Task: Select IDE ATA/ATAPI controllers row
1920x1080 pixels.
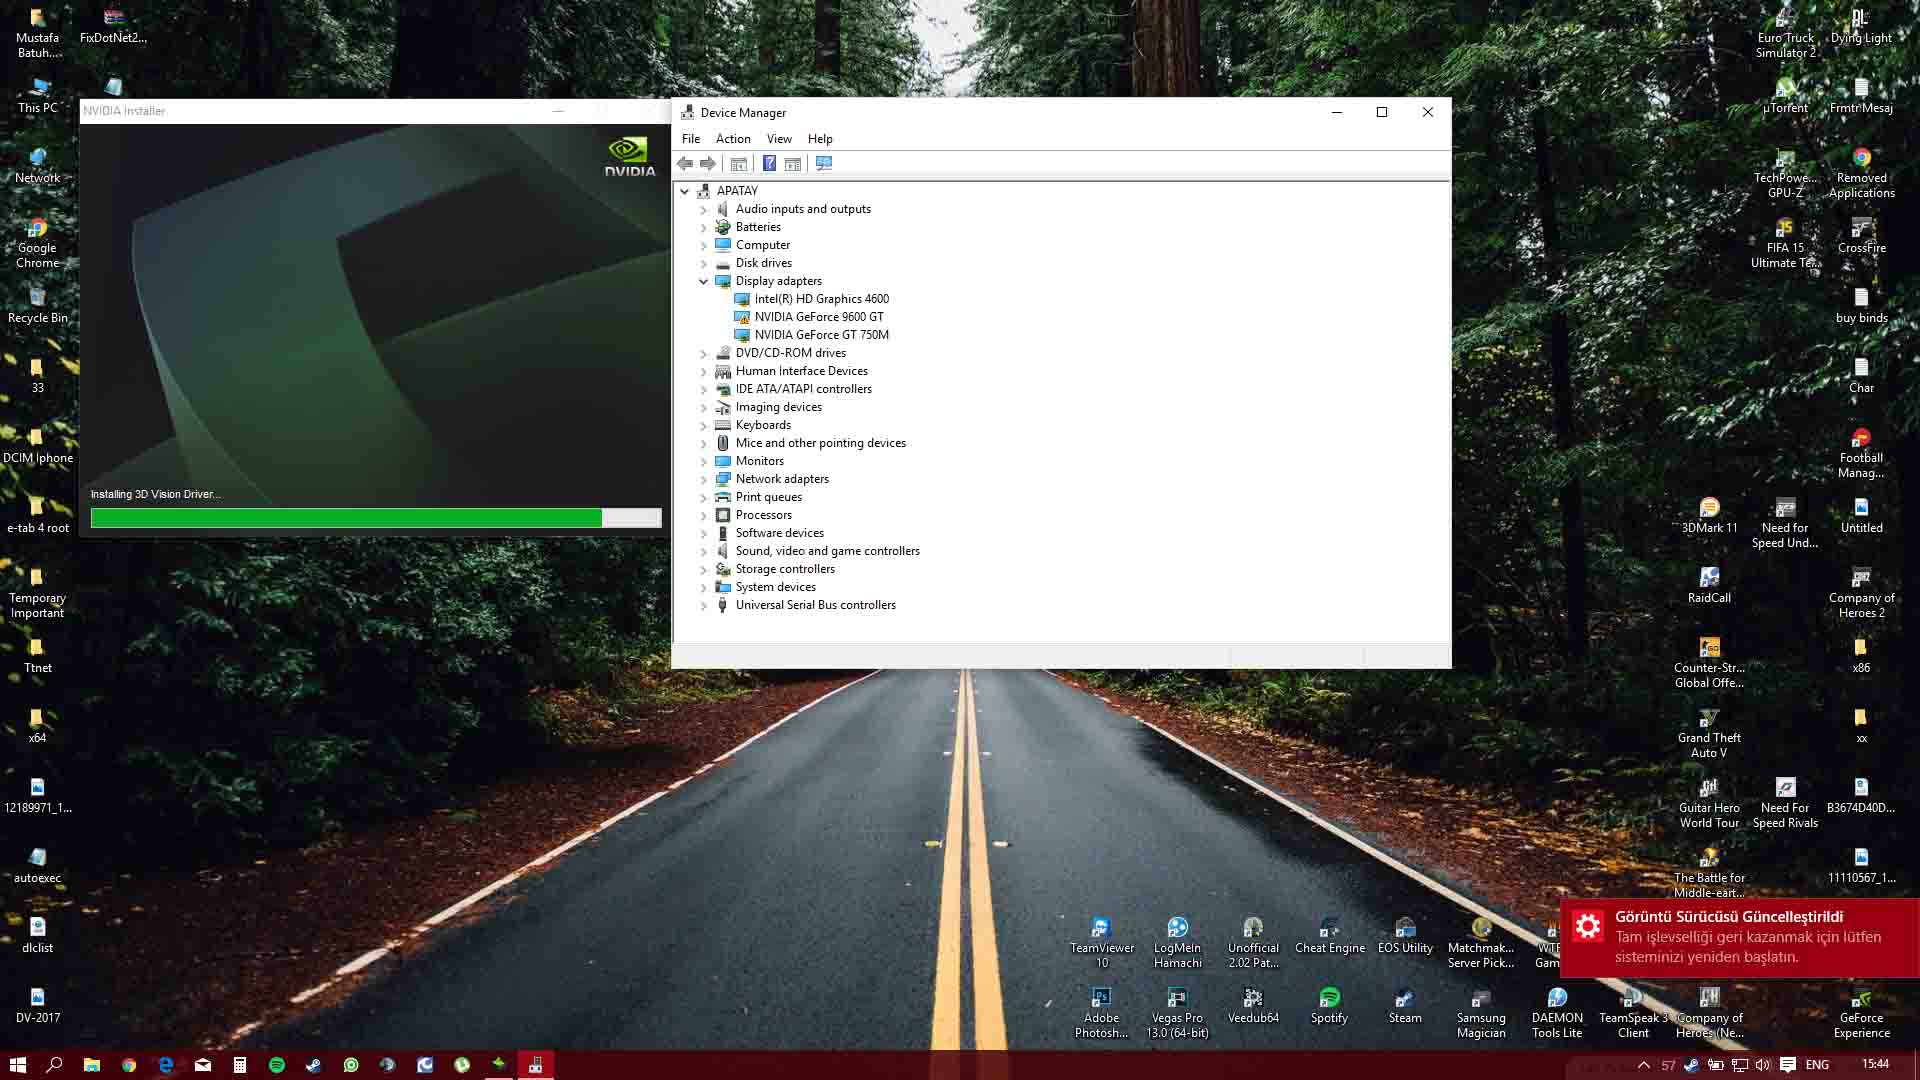Action: pyautogui.click(x=803, y=389)
